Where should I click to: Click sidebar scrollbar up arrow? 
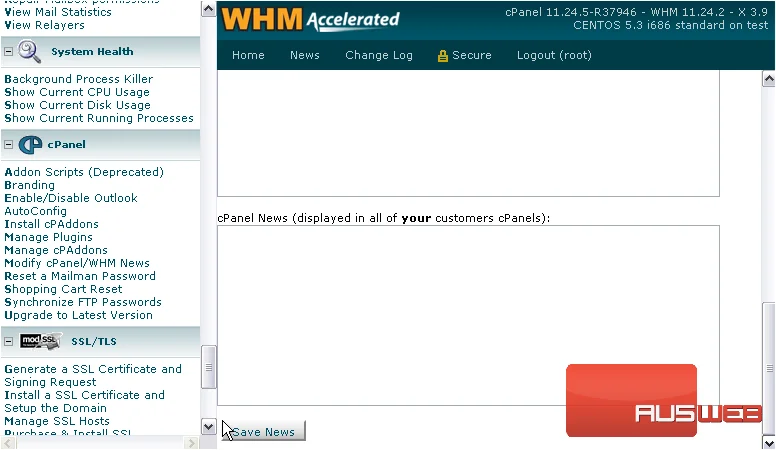[x=208, y=9]
